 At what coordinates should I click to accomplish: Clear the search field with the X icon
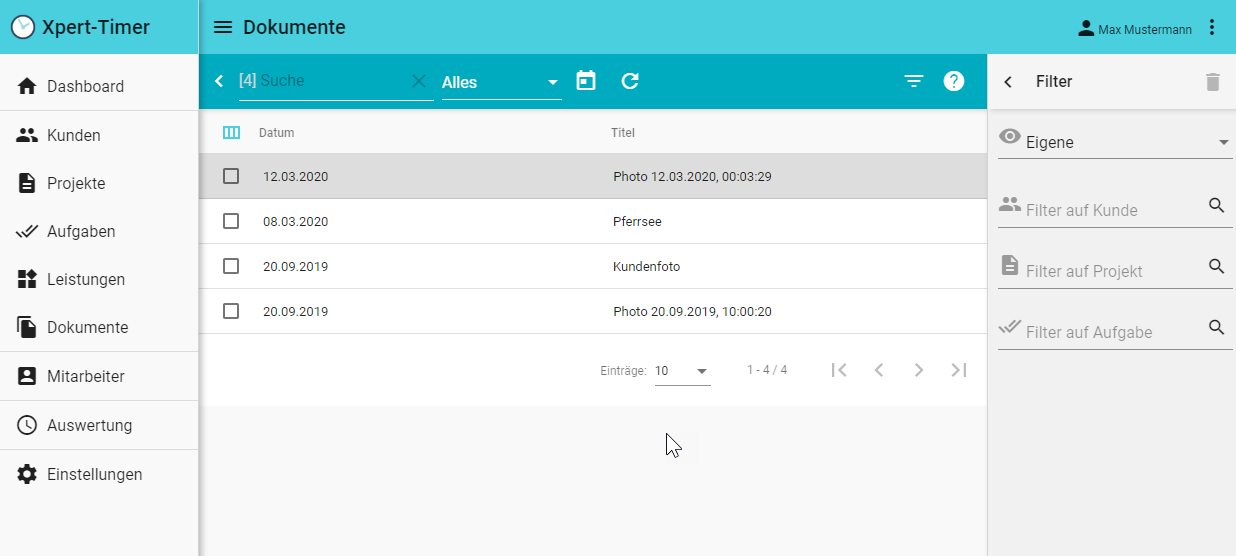tap(419, 81)
